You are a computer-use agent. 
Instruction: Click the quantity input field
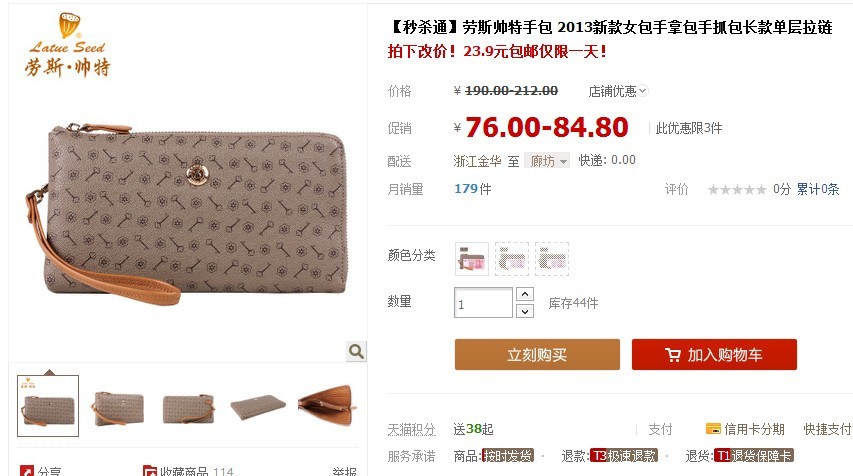483,303
